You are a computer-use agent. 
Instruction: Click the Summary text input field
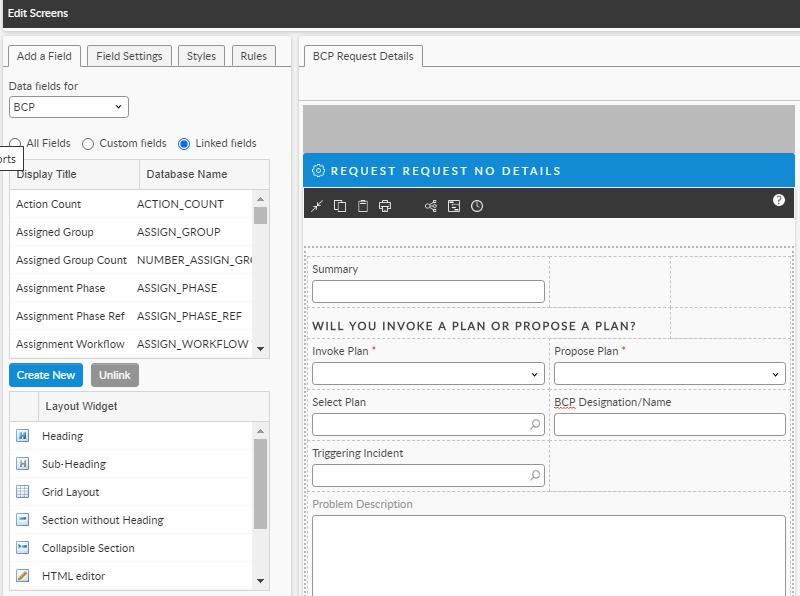428,291
